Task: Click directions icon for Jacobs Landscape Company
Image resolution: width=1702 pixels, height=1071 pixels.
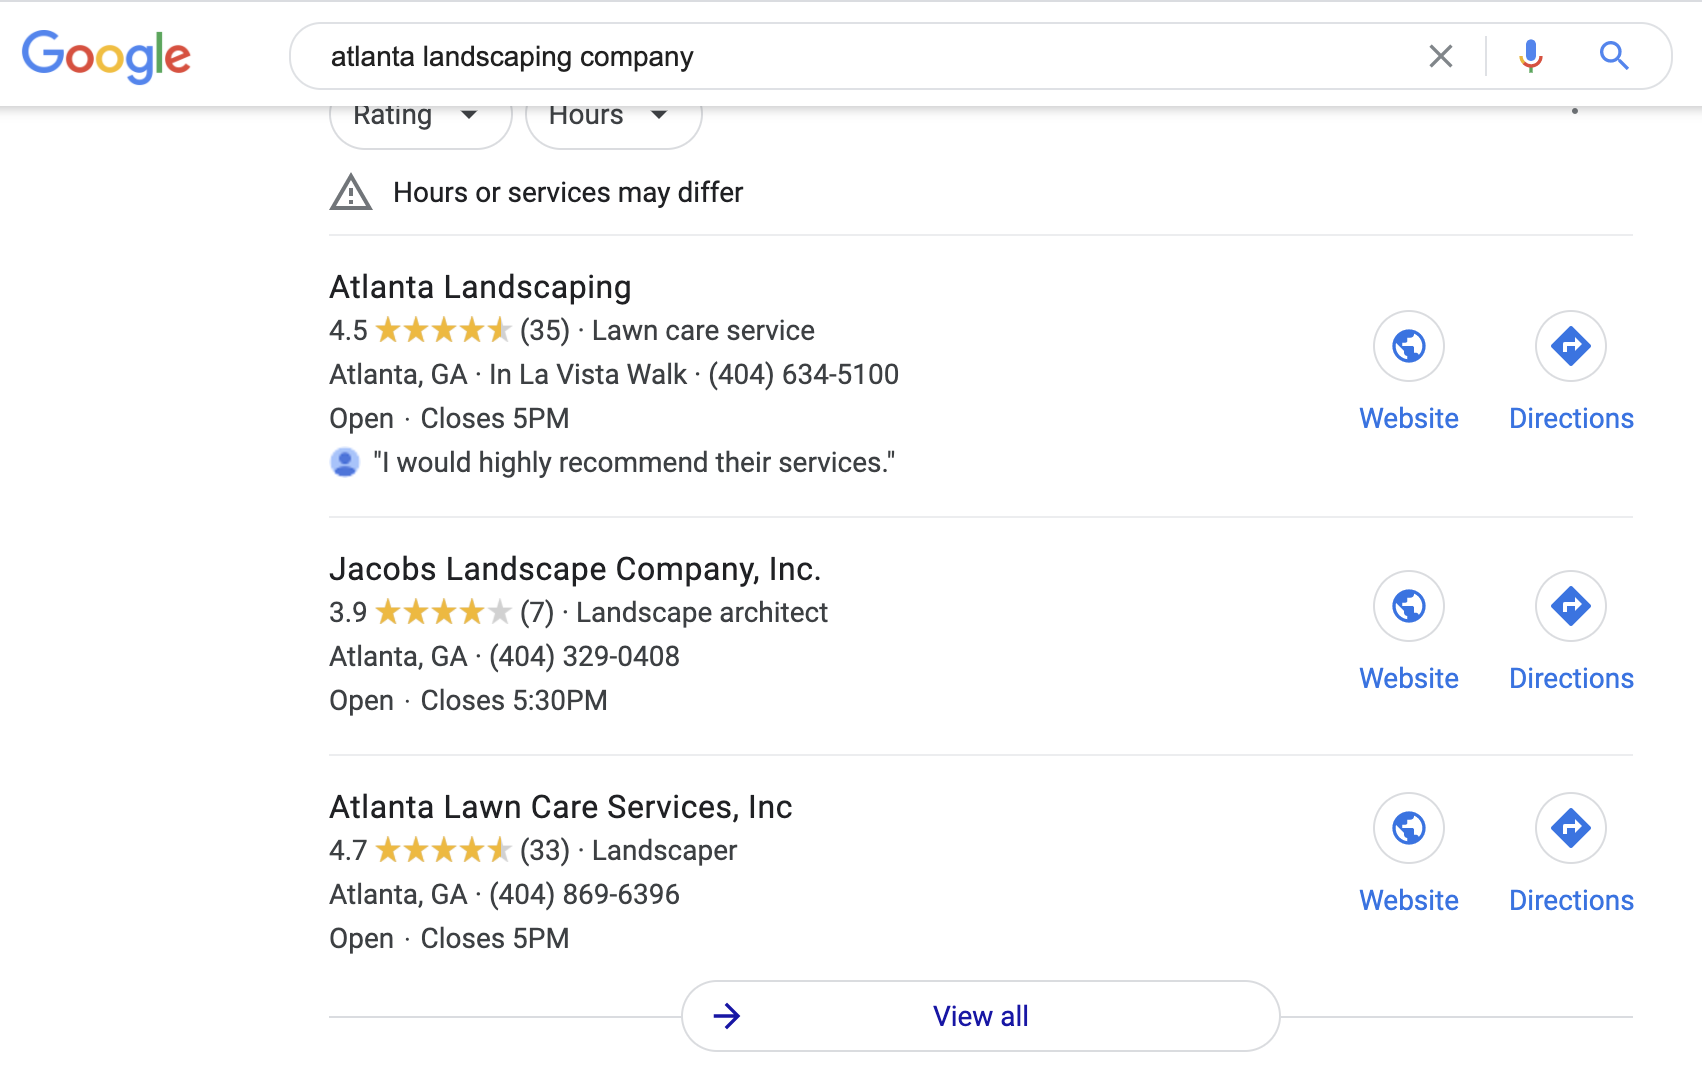Action: tap(1570, 606)
